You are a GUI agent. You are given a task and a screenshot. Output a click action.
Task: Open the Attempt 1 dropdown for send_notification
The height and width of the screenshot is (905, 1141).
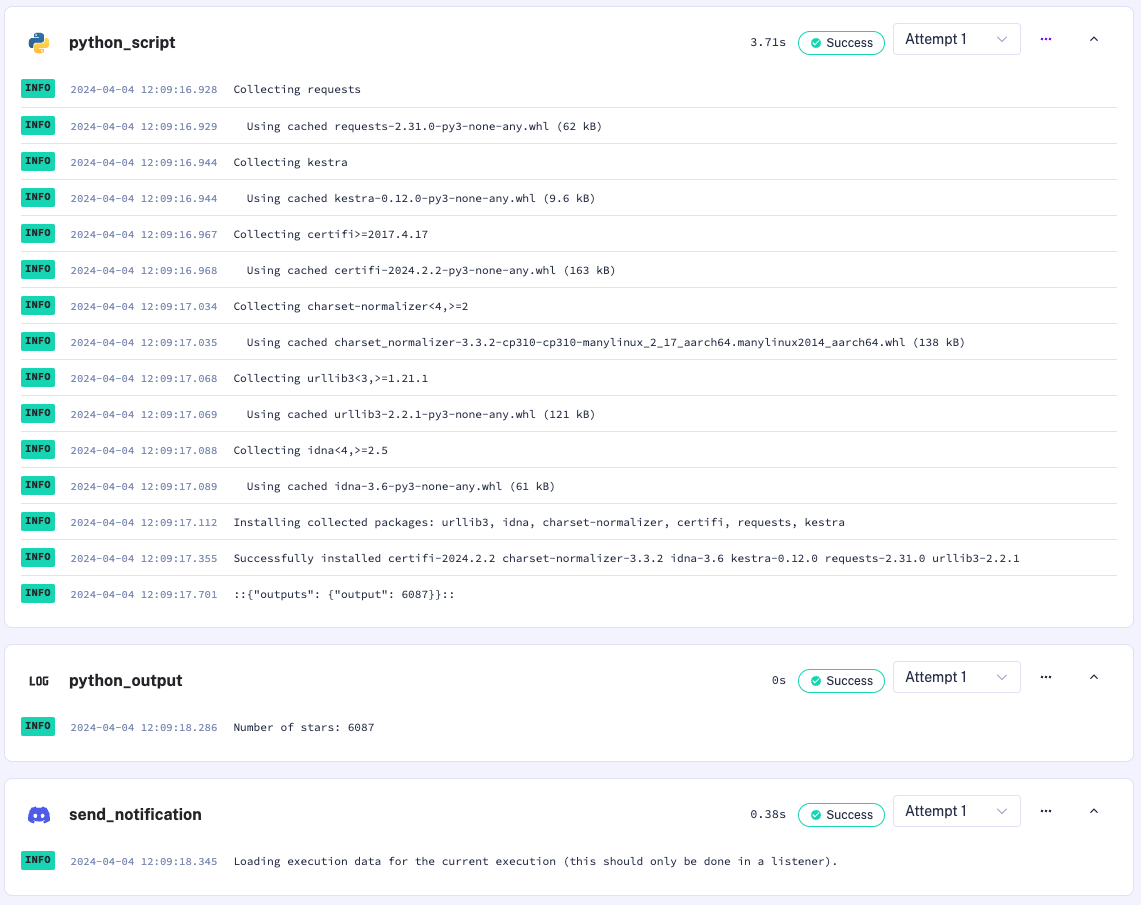(956, 811)
